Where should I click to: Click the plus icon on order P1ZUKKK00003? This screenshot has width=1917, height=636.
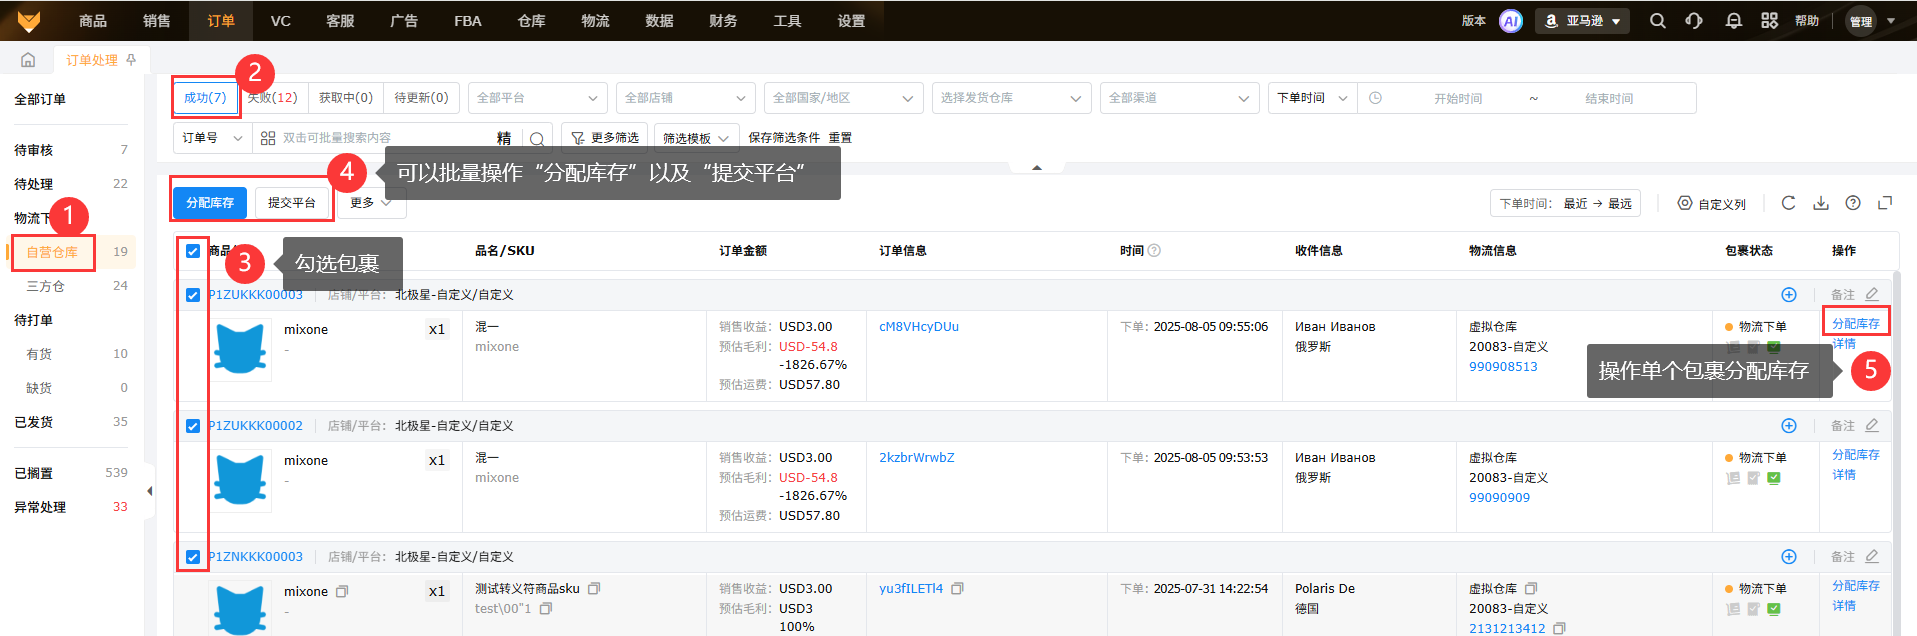coord(1789,295)
